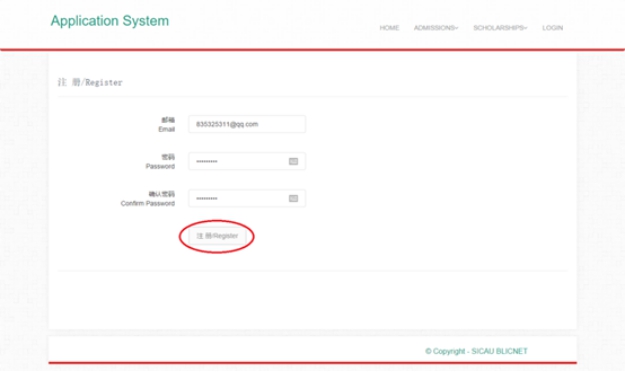Click the Application System logo title

coord(110,21)
